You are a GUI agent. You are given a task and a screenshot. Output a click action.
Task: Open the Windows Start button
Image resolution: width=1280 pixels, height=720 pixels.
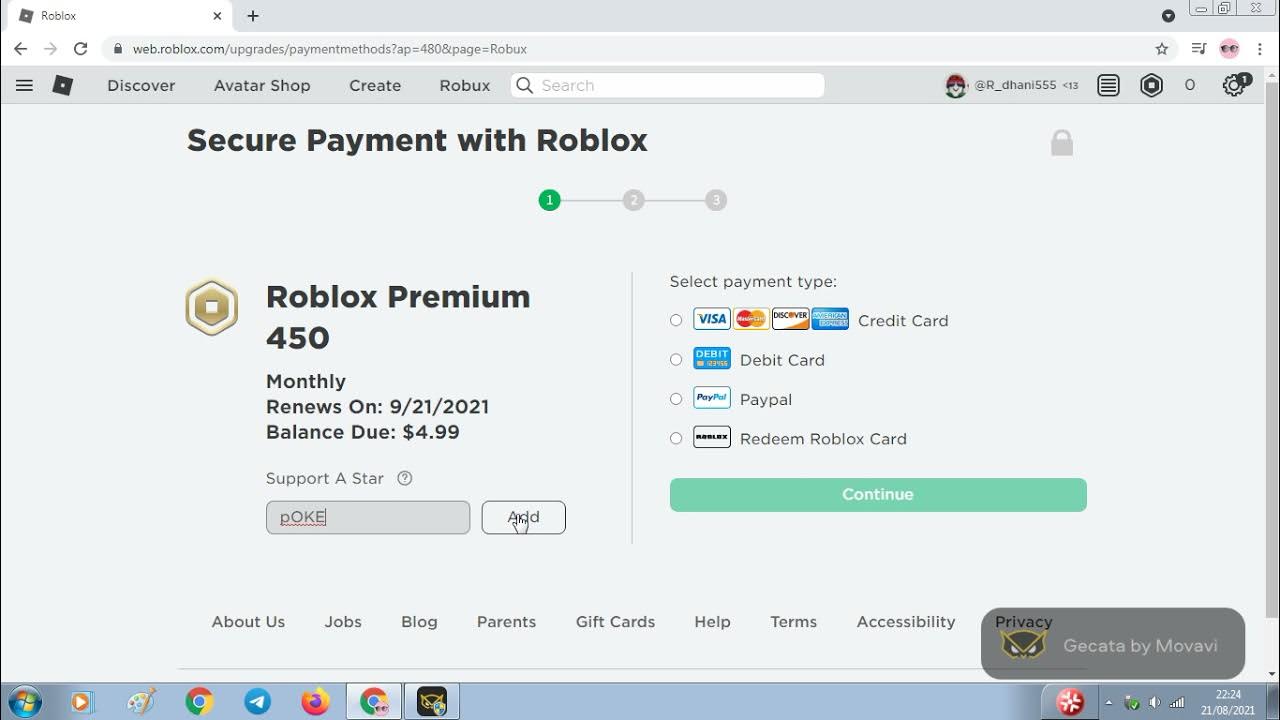coord(24,702)
